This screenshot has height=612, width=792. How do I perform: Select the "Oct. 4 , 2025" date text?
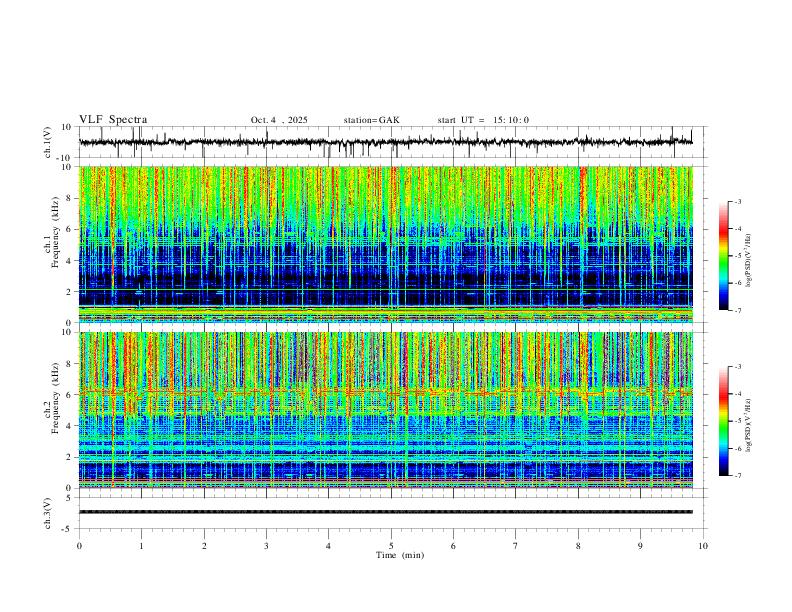(x=279, y=120)
